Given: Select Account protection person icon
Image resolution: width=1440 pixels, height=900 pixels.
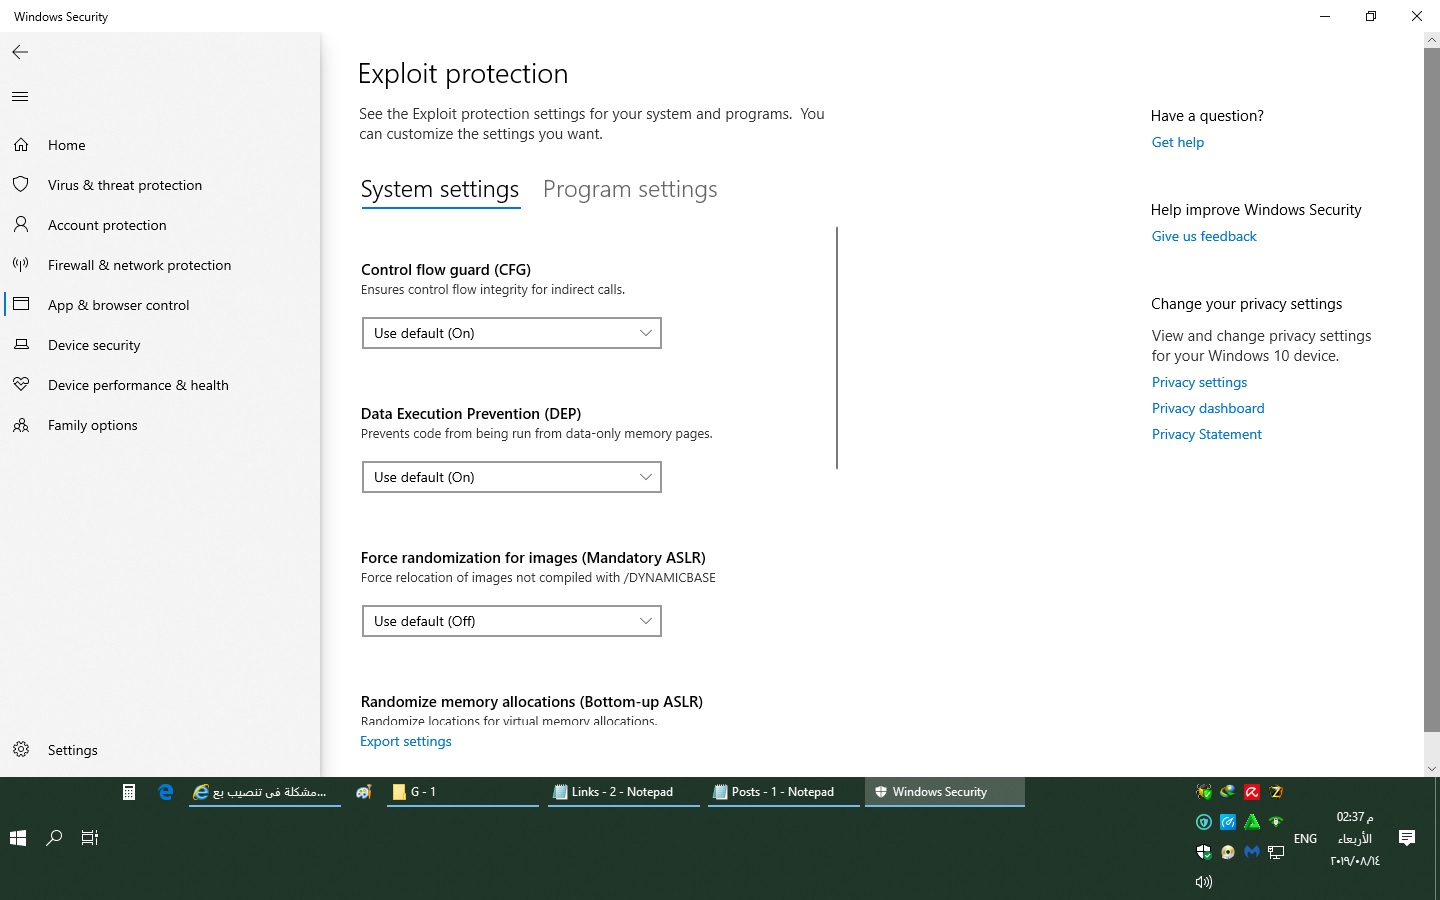Looking at the screenshot, I should [x=21, y=225].
